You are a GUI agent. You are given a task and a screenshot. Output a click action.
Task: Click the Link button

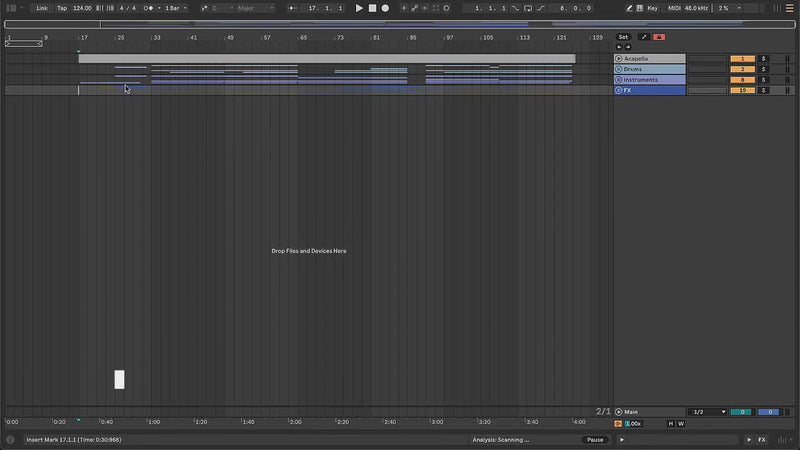click(42, 8)
